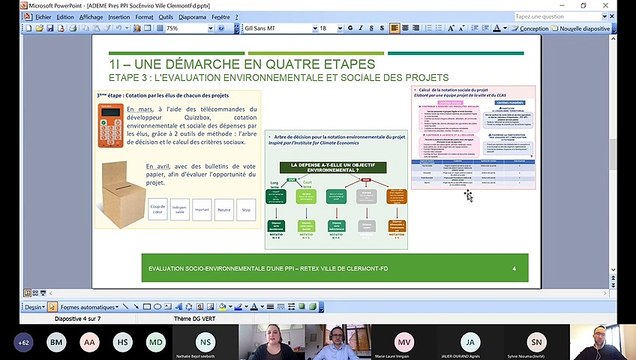The height and width of the screenshot is (360, 636).
Task: Open the Fenêtre menu
Action: [221, 17]
